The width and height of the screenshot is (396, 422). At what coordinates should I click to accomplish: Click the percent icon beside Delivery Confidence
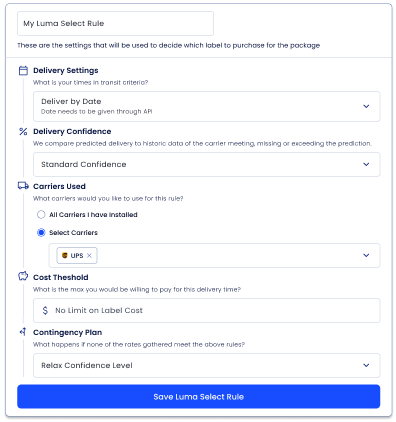pos(23,131)
